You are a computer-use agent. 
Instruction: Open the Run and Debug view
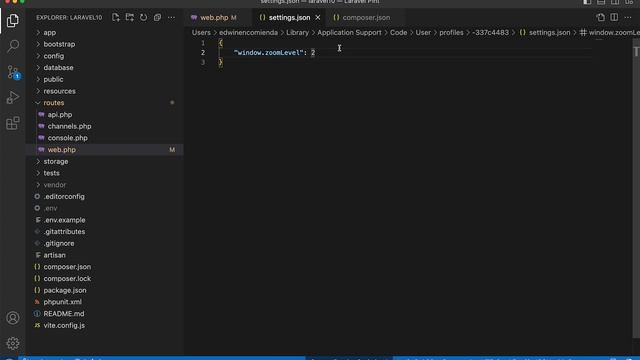pyautogui.click(x=13, y=98)
